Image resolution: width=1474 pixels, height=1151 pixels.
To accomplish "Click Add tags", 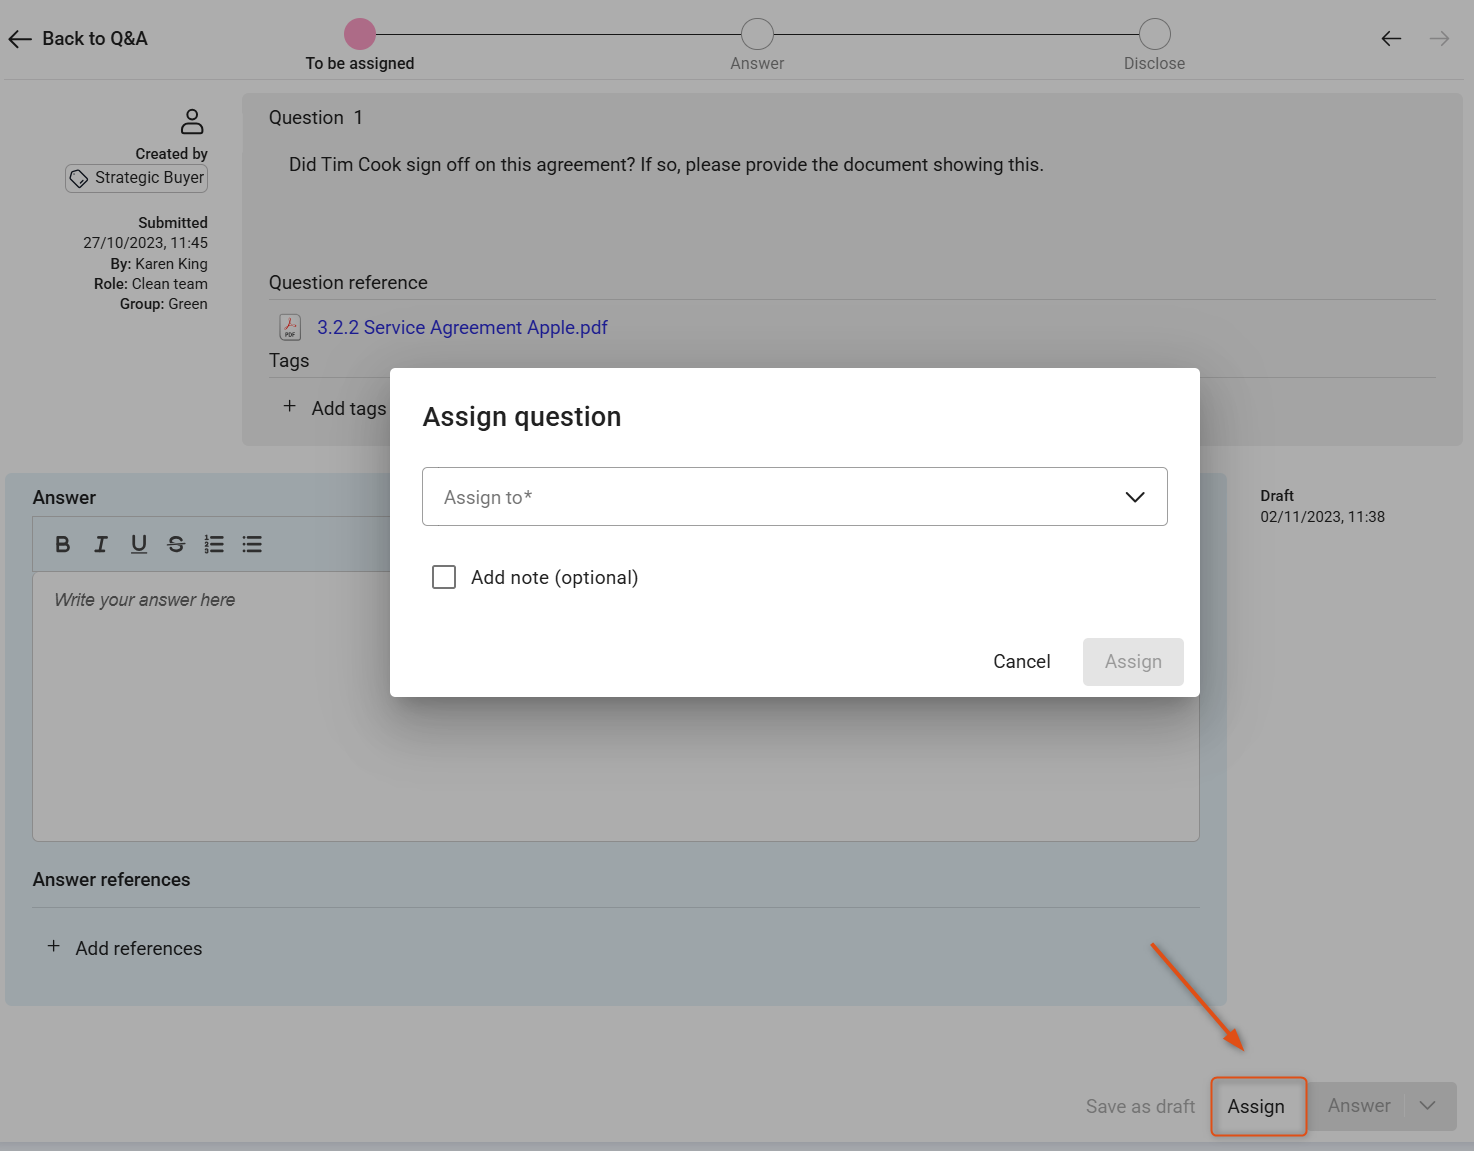I will click(x=349, y=408).
